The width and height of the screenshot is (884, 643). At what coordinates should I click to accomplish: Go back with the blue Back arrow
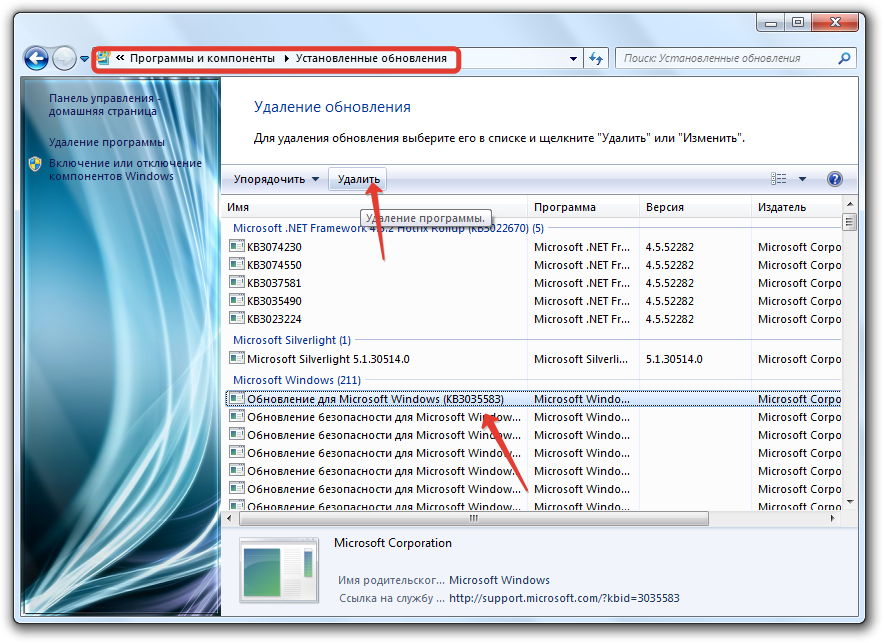point(36,58)
